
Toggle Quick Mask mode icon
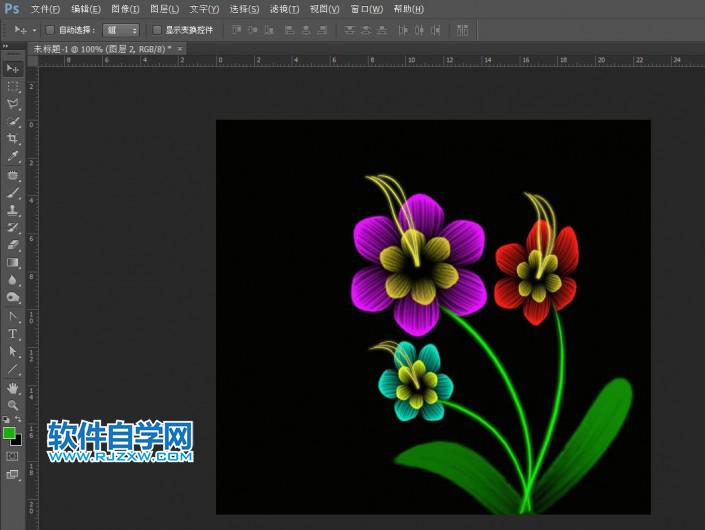[x=13, y=456]
